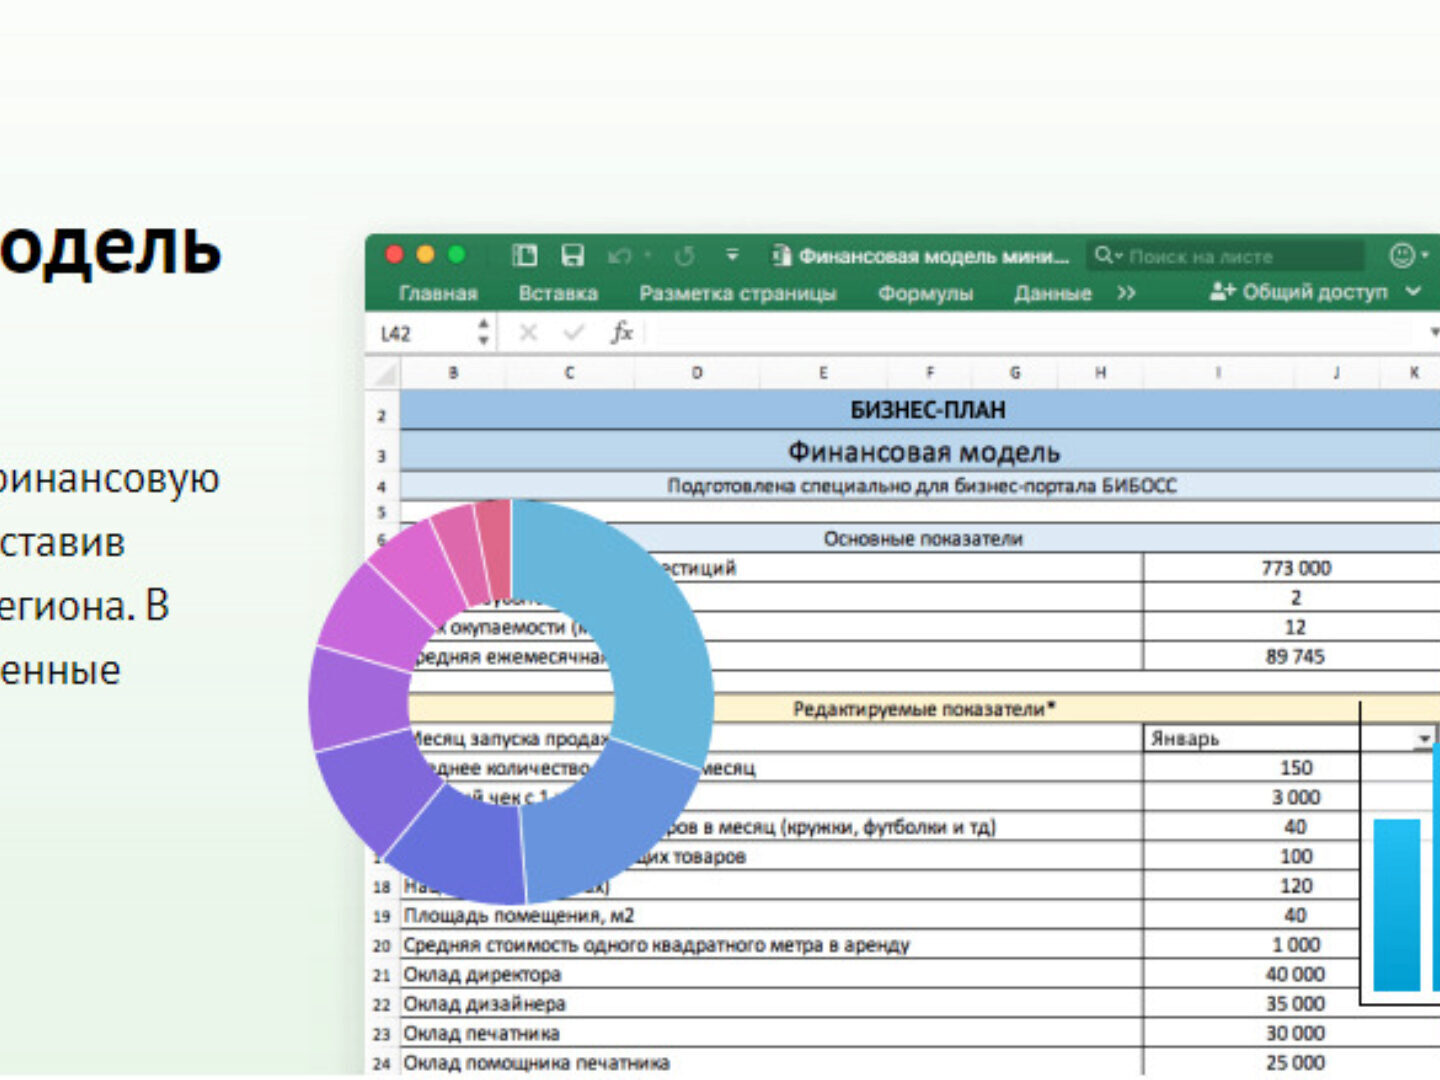Image resolution: width=1440 pixels, height=1080 pixels.
Task: Click the Undo arrow icon
Action: [x=618, y=257]
